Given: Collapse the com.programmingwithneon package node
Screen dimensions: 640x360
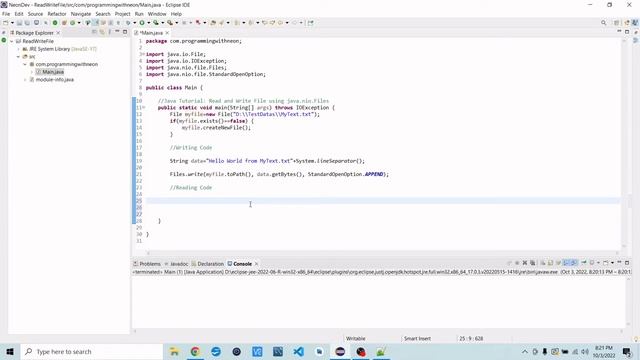Looking at the screenshot, I should [25, 64].
